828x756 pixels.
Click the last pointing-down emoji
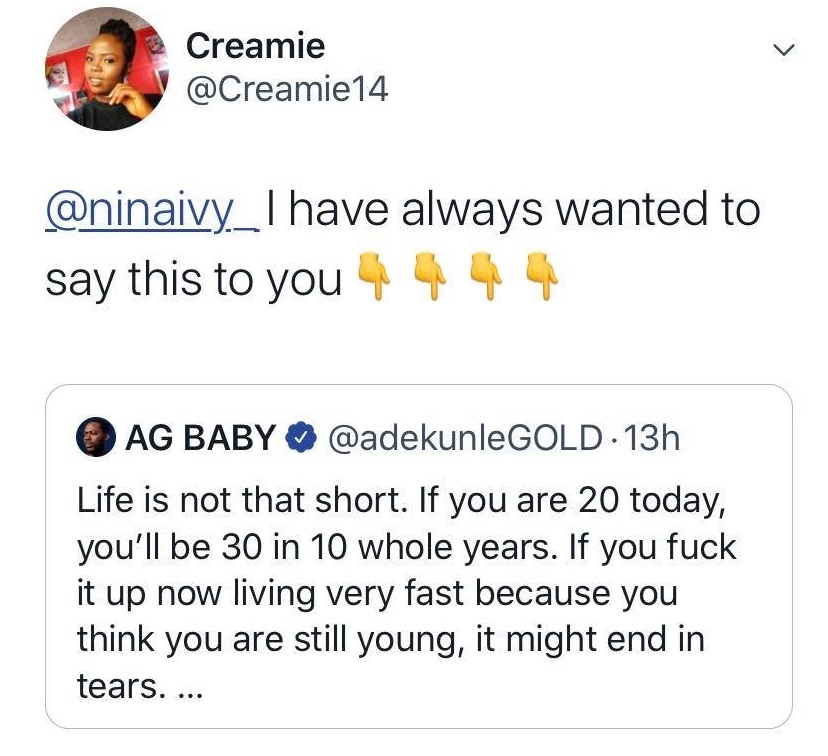point(541,281)
